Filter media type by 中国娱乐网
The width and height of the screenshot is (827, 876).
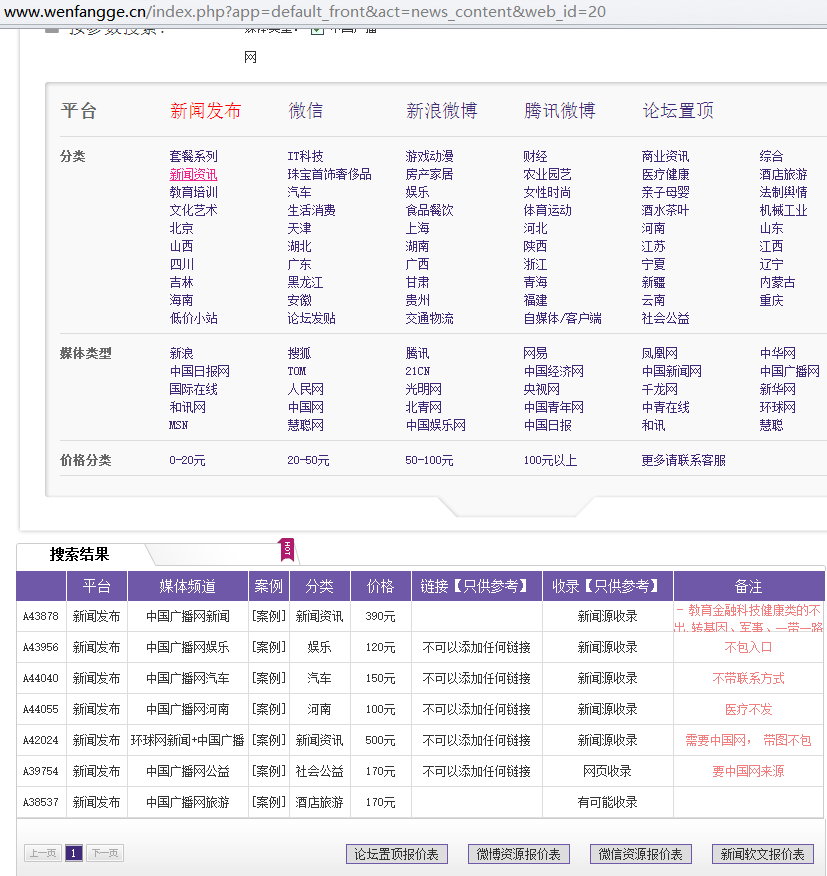(x=435, y=425)
